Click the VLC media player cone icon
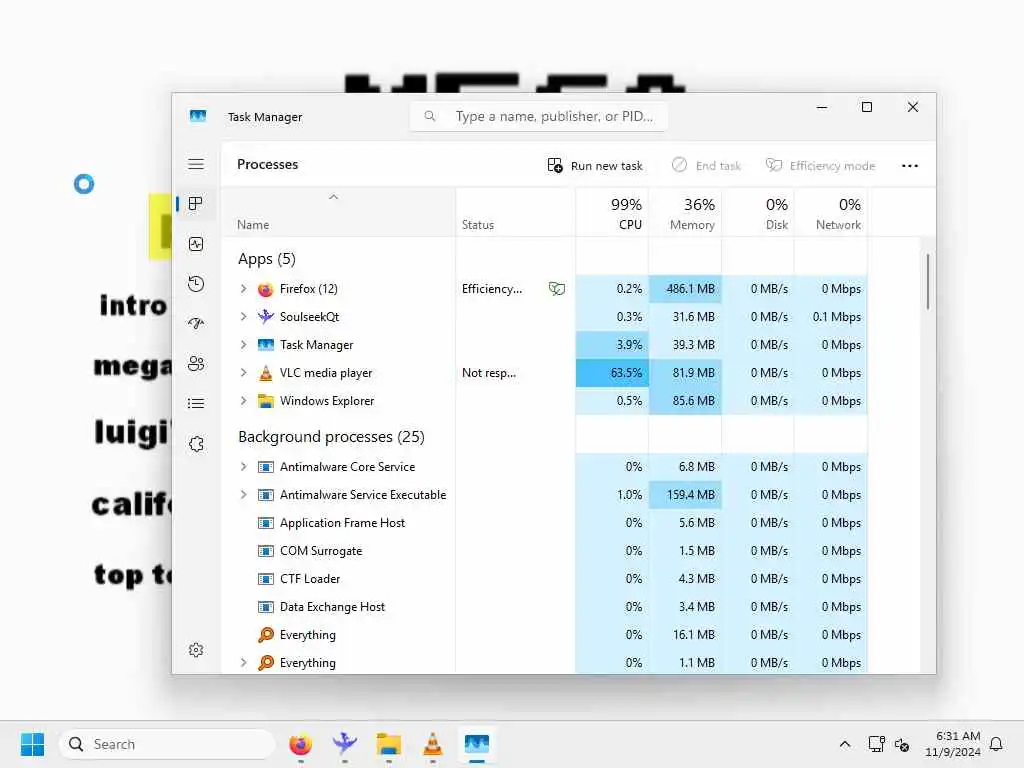Viewport: 1024px width, 768px height. click(x=265, y=373)
